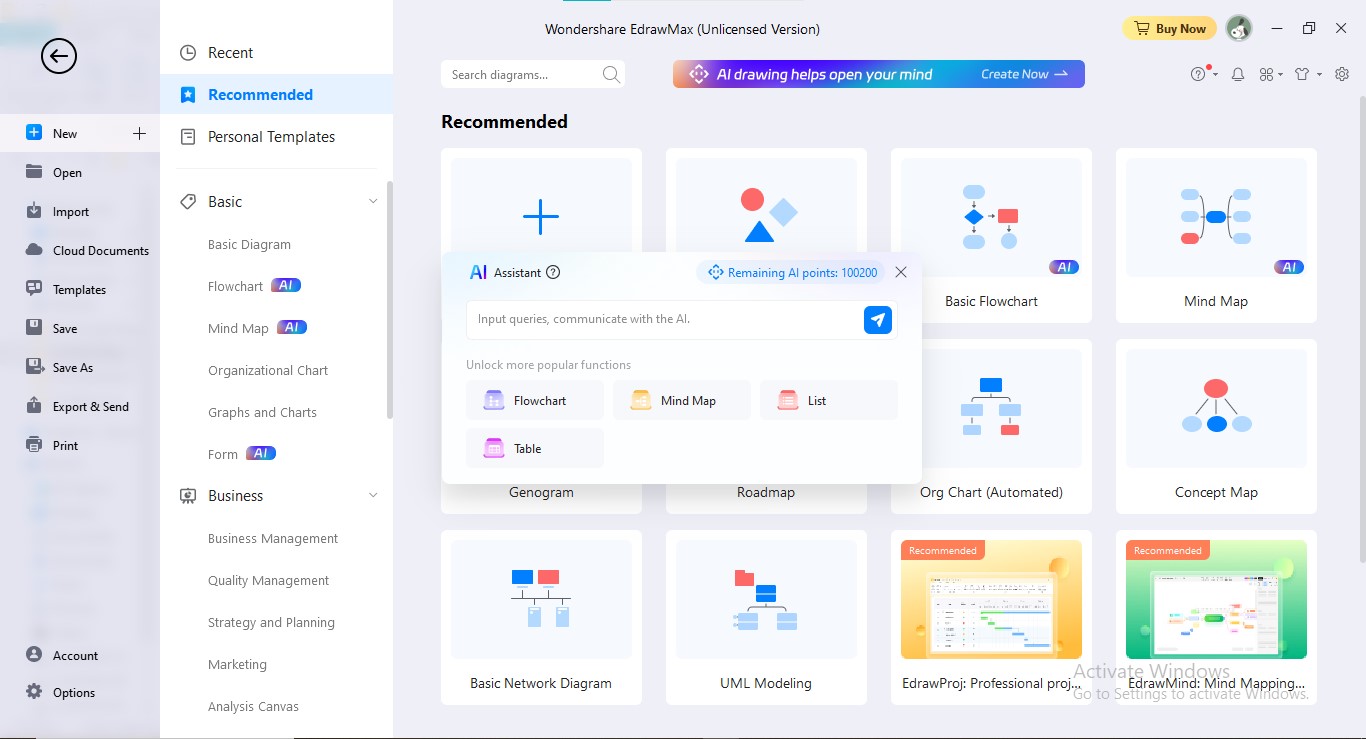The height and width of the screenshot is (739, 1366).
Task: Select Marketing category
Action: (237, 664)
